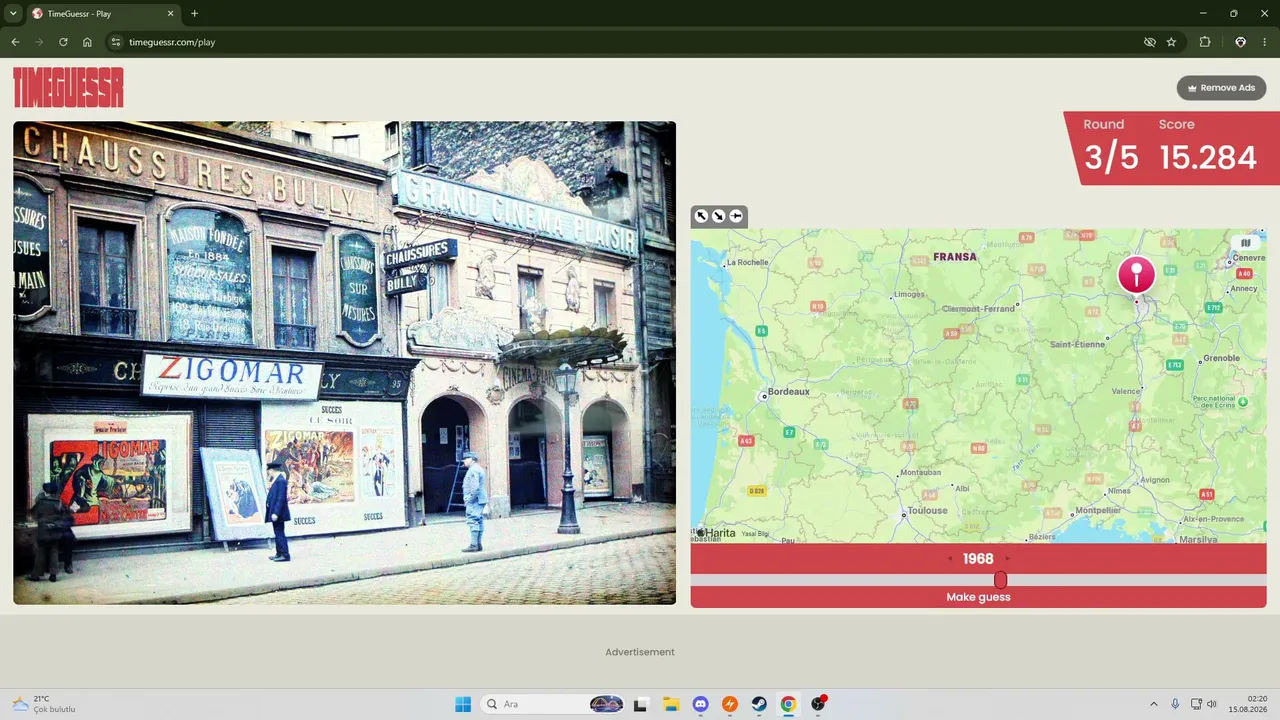Pin the map size with the pin icon
This screenshot has height=720, width=1280.
(736, 216)
